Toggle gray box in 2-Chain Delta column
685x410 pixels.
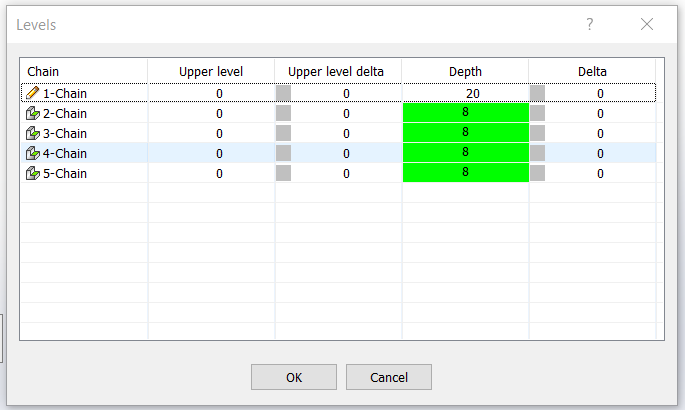pos(538,113)
